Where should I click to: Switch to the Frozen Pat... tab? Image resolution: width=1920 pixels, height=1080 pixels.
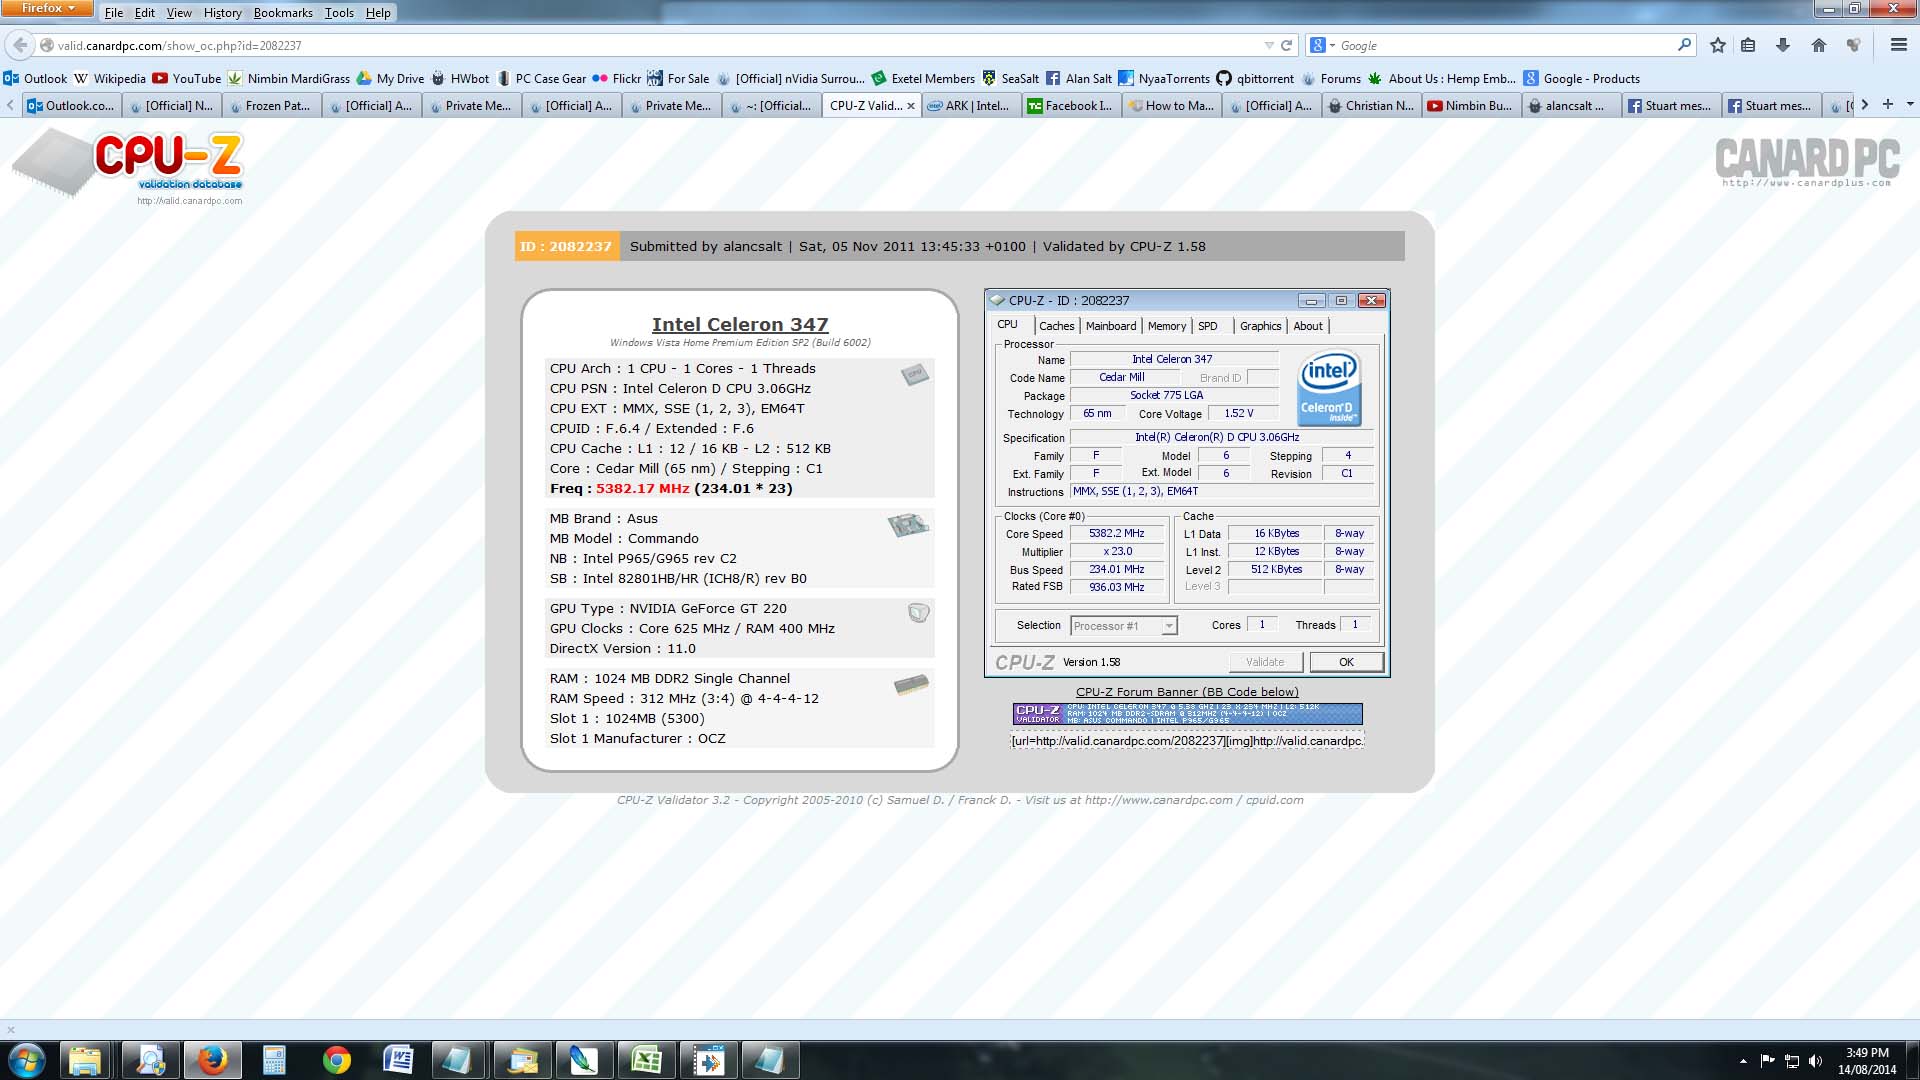(x=271, y=105)
